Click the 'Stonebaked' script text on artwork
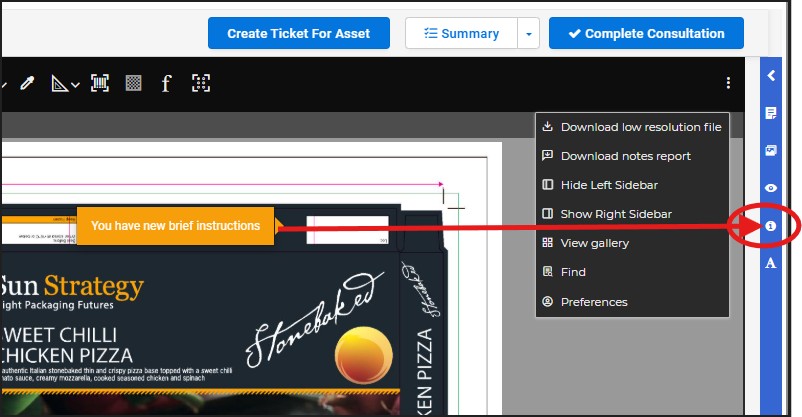This screenshot has height=417, width=802. point(314,319)
